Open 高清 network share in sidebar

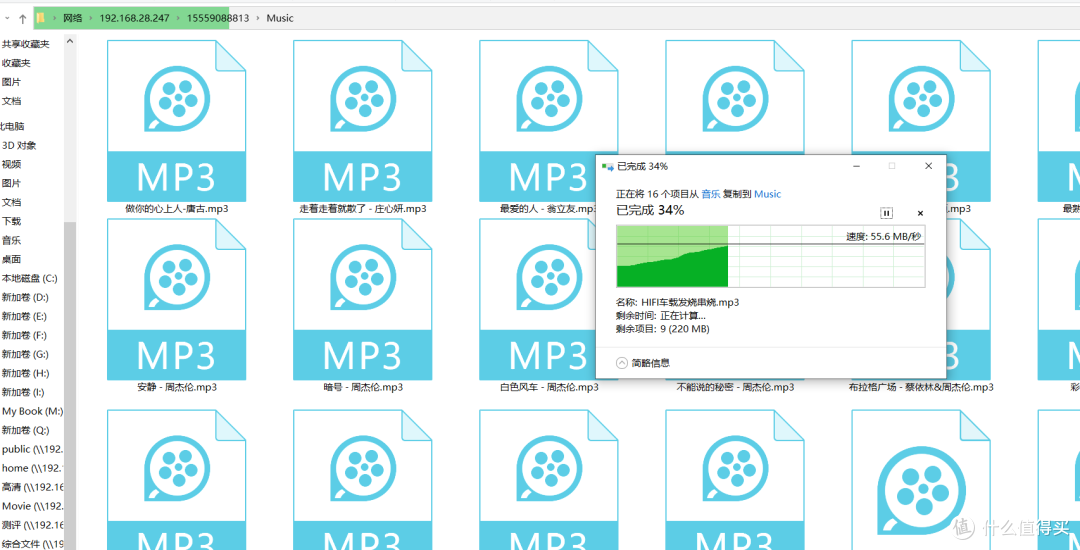(32, 487)
